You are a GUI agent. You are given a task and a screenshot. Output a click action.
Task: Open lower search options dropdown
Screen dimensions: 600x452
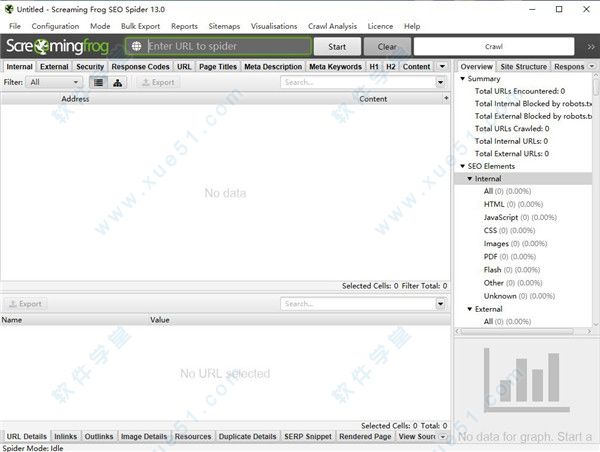[440, 304]
